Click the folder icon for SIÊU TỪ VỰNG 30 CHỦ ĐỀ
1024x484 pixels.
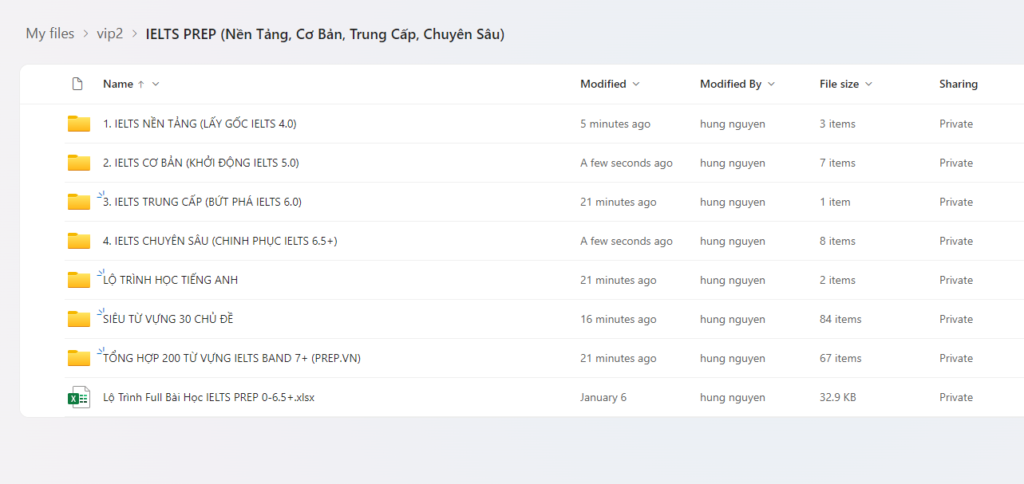79,319
